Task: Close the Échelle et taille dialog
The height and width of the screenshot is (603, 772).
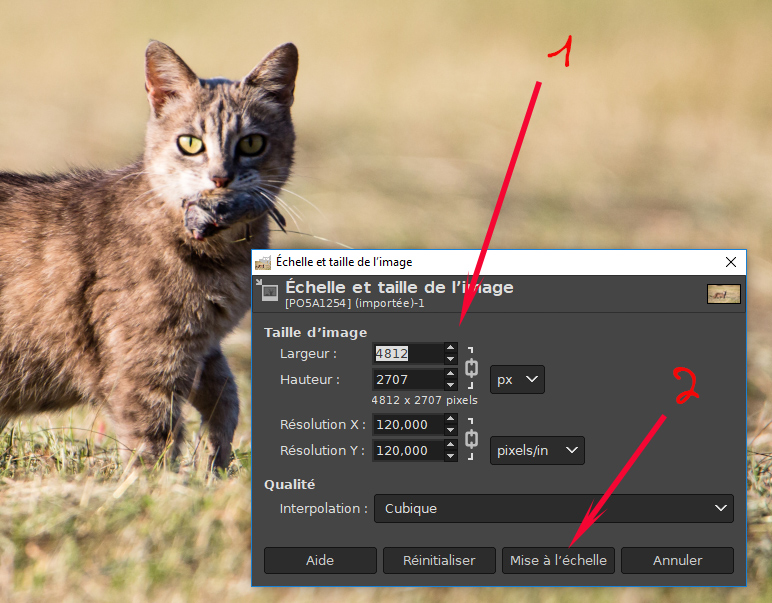Action: click(x=729, y=262)
